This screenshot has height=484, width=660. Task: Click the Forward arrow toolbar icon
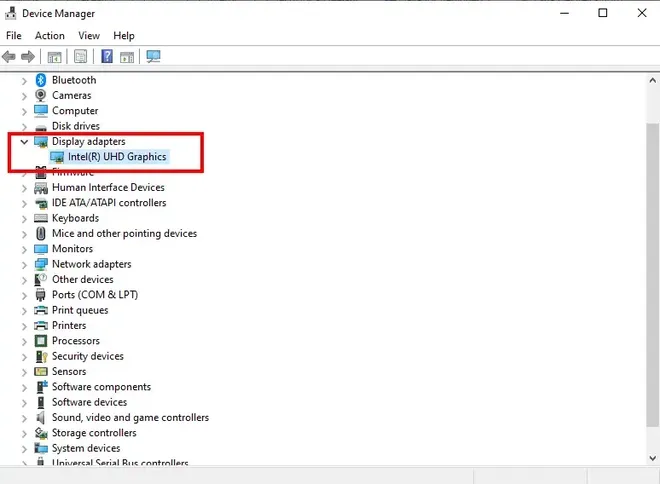(28, 56)
